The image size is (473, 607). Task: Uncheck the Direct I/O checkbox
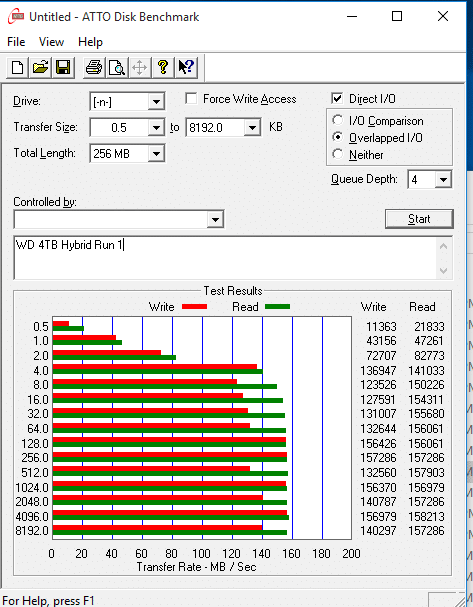pyautogui.click(x=337, y=98)
